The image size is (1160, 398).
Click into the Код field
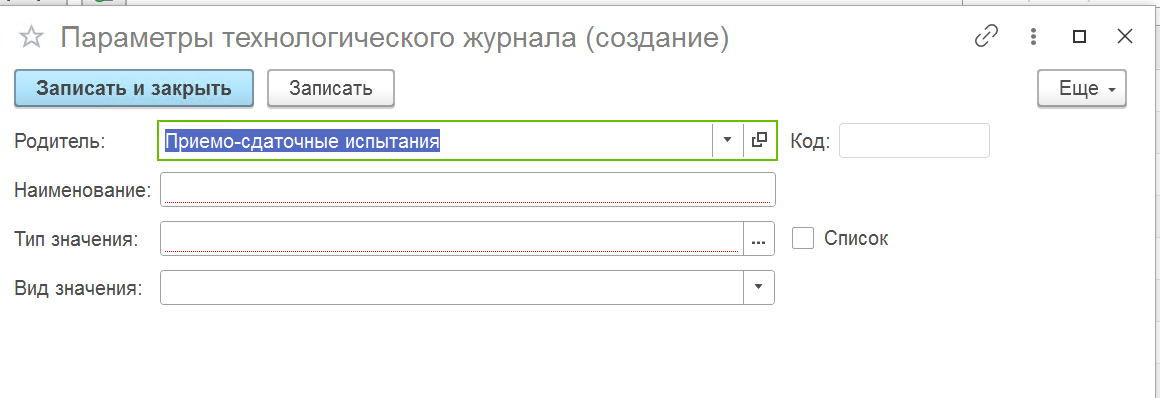914,141
